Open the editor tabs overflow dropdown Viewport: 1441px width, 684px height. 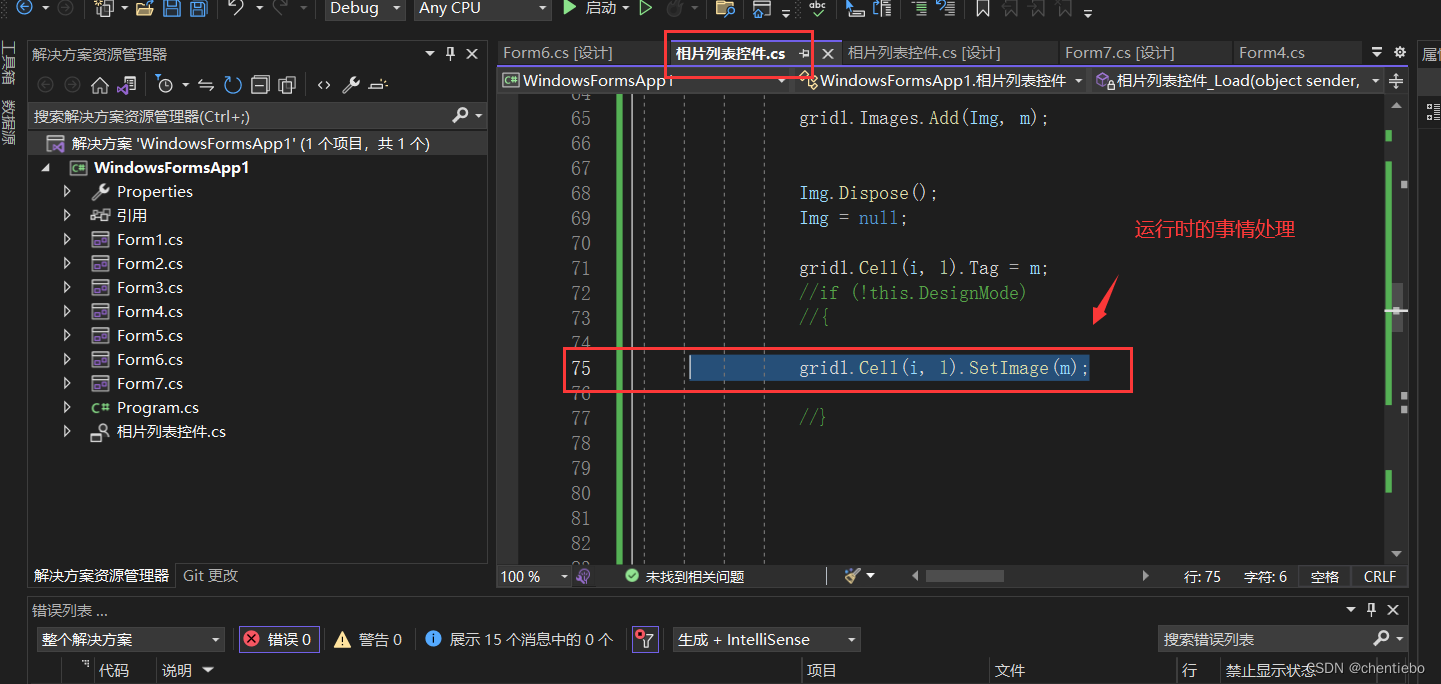click(1377, 53)
